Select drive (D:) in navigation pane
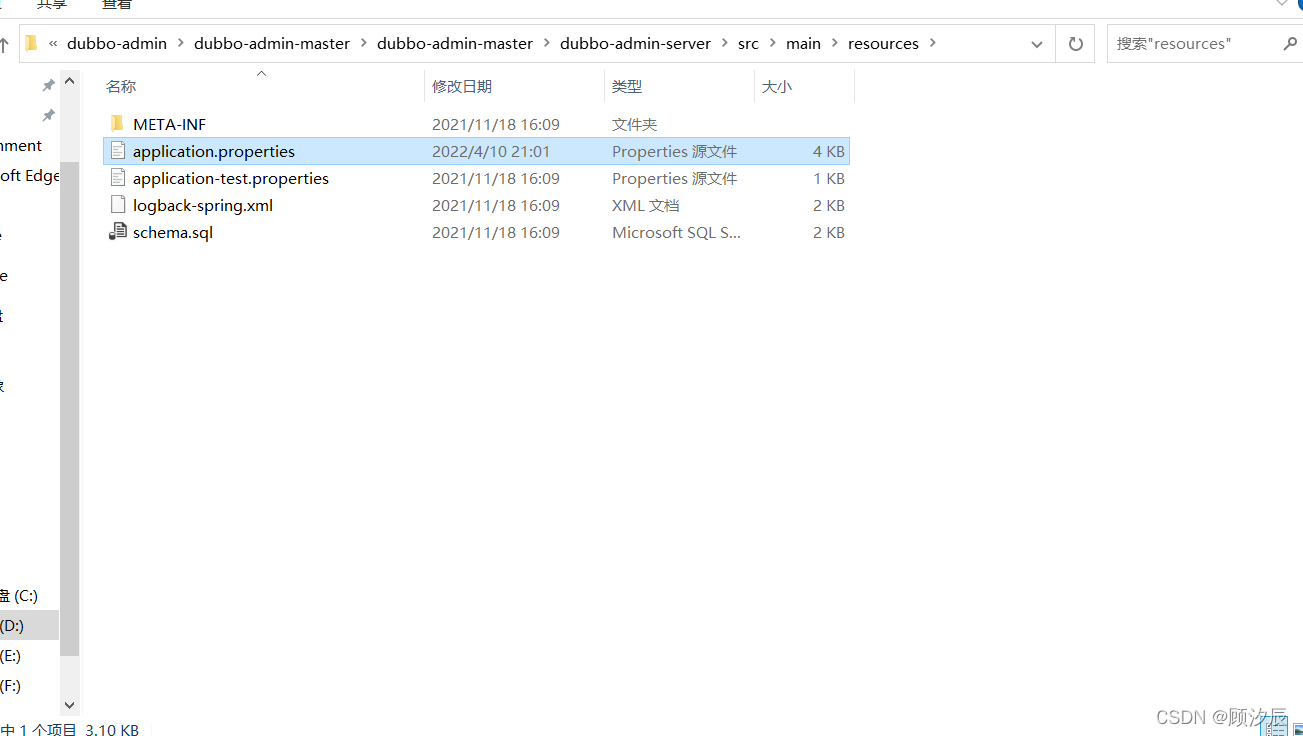 point(12,626)
